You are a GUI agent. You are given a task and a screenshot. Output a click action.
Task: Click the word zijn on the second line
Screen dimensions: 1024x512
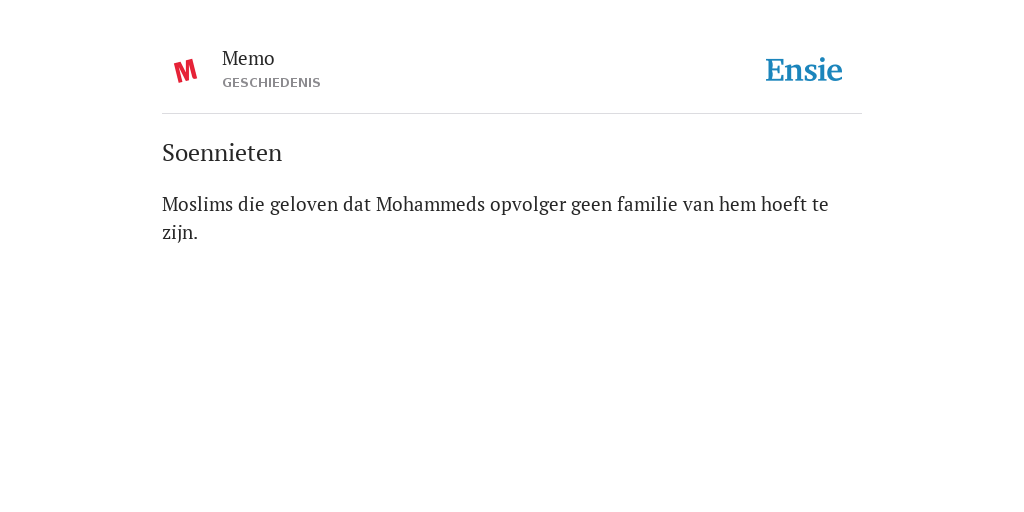click(x=178, y=233)
